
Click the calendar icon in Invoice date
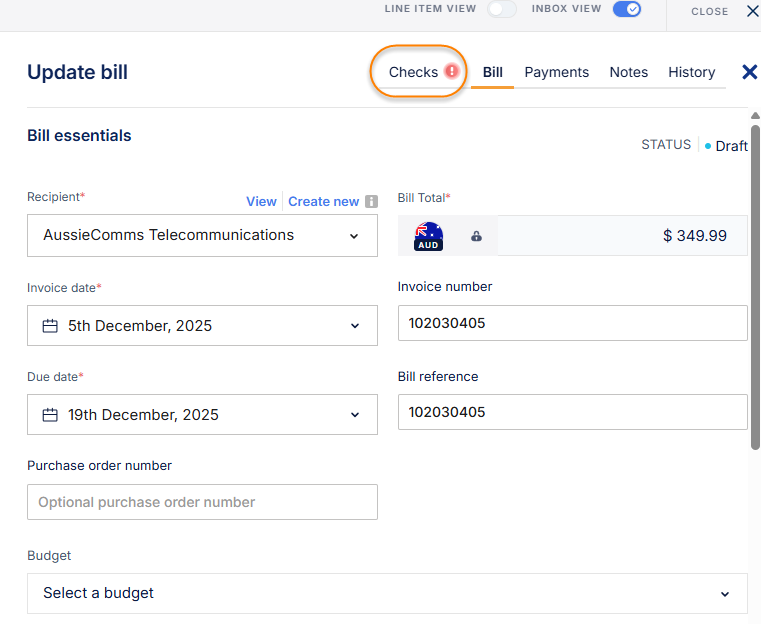pos(50,326)
